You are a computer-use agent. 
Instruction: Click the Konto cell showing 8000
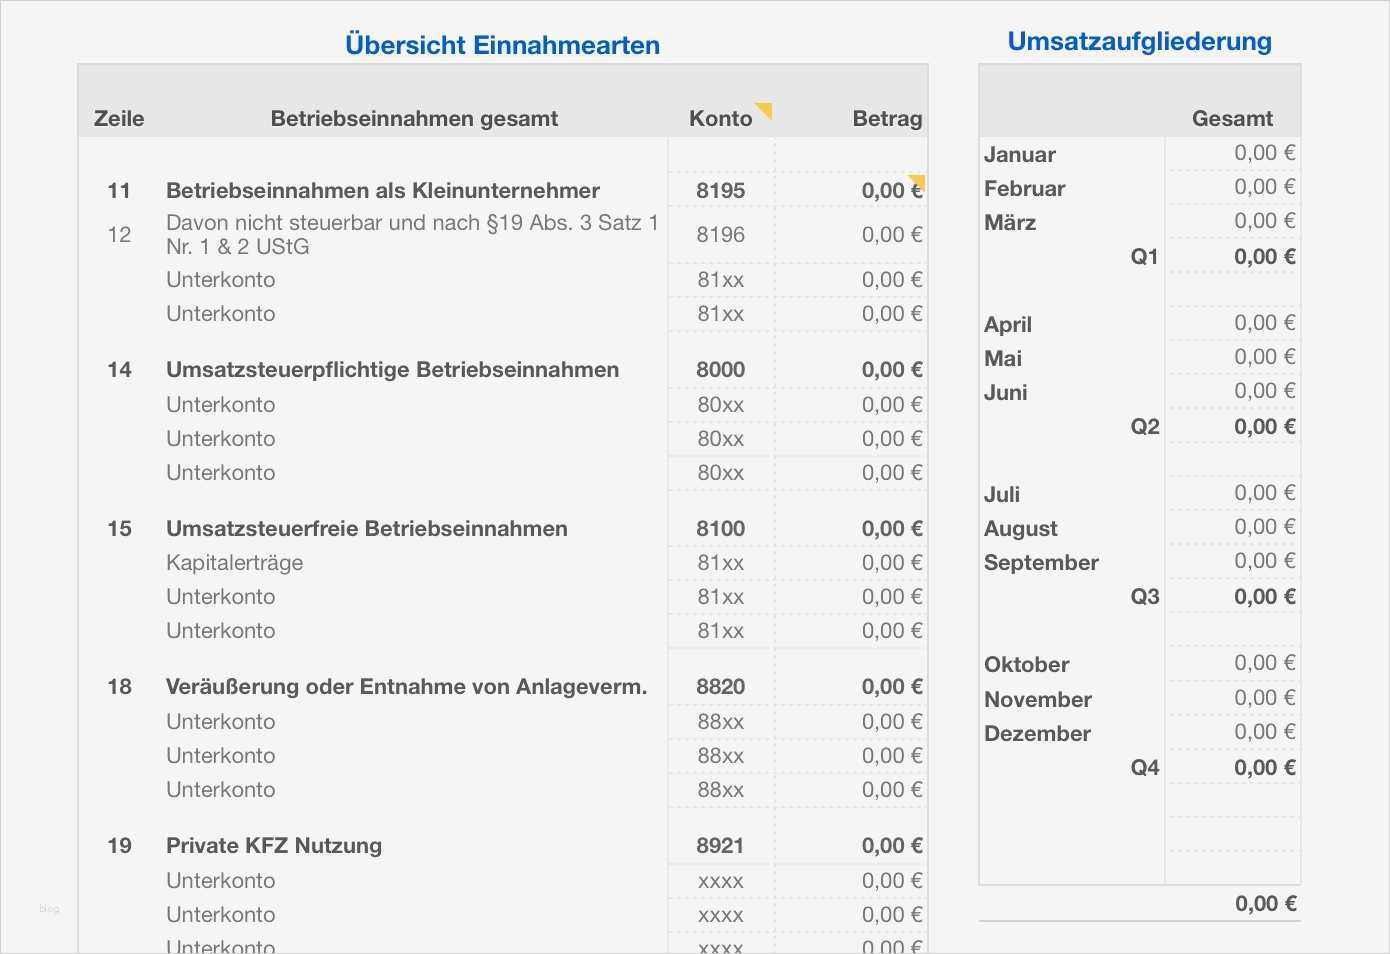coord(720,369)
